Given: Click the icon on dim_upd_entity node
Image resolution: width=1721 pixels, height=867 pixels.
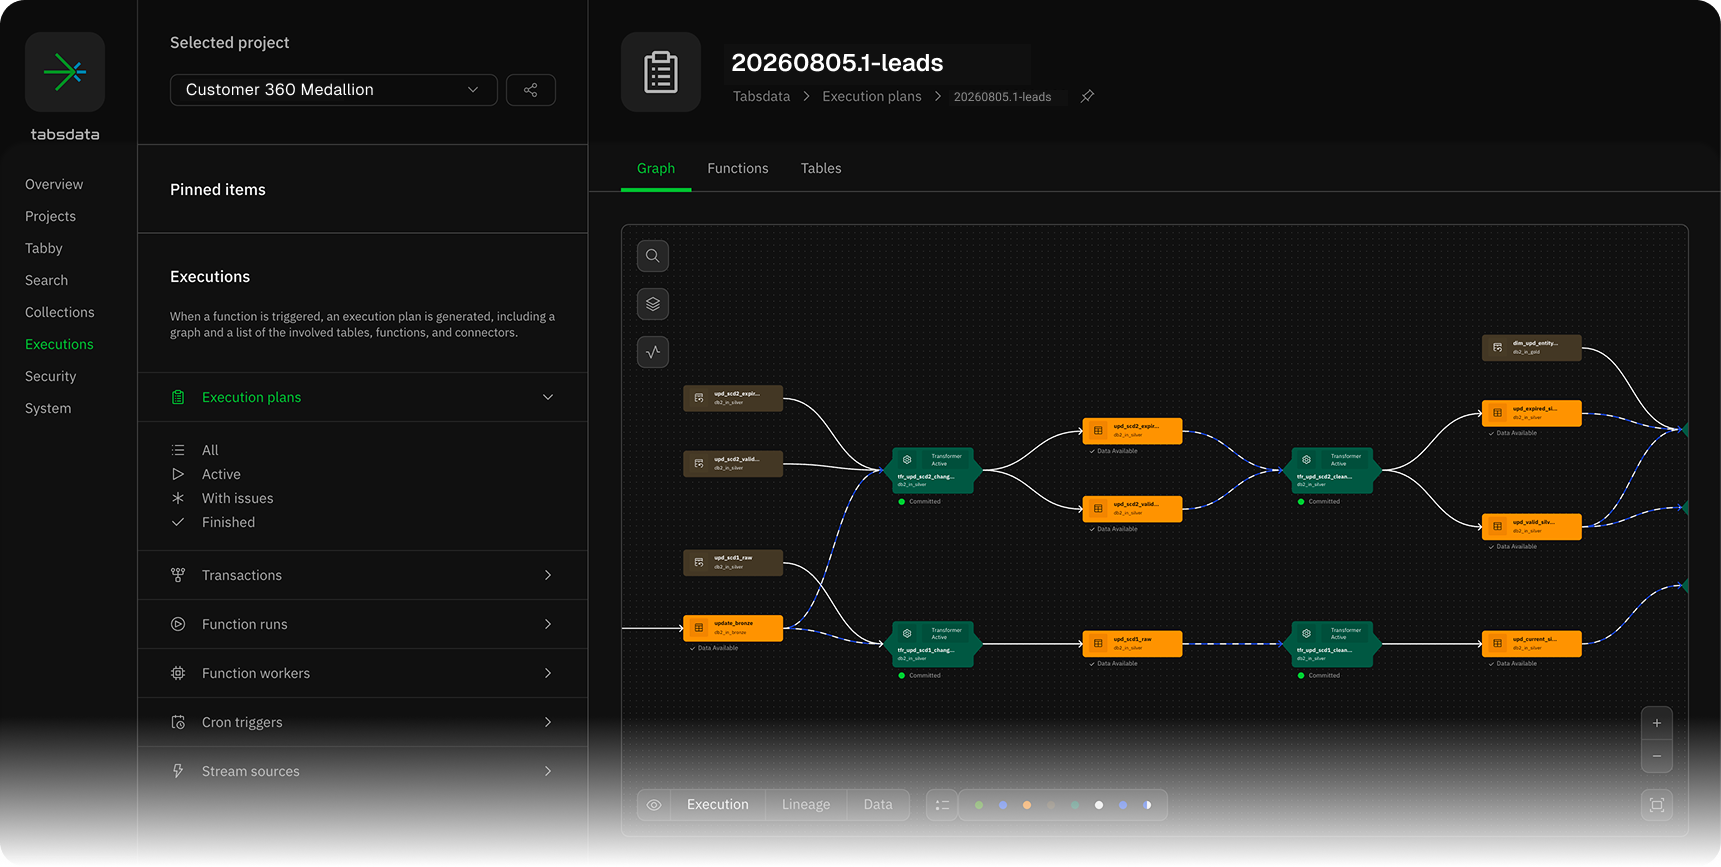Looking at the screenshot, I should coord(1497,348).
